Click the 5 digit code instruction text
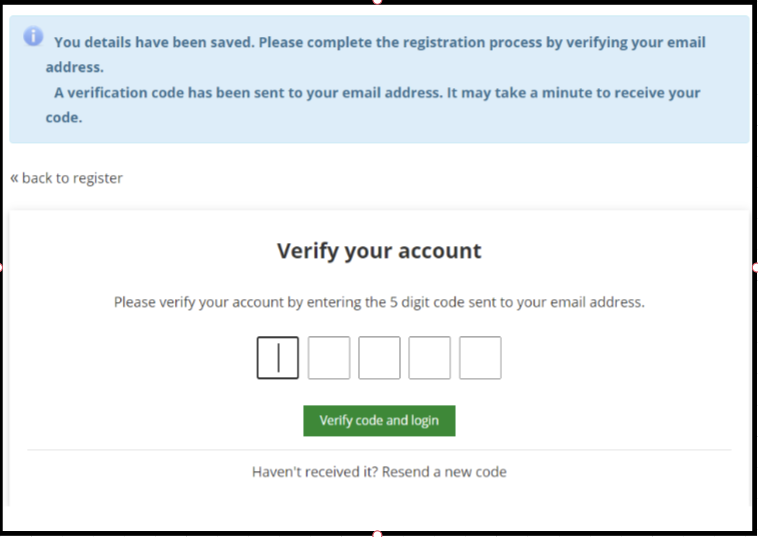Viewport: 758px width, 537px height. coord(379,302)
